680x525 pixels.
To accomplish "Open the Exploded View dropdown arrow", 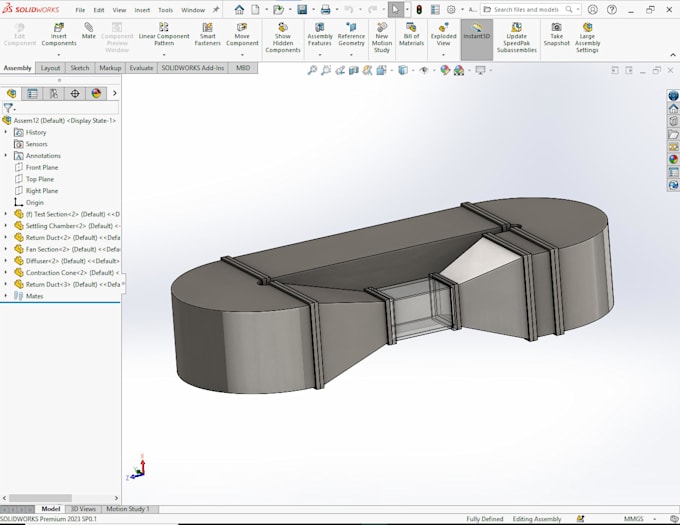I will coord(443,55).
